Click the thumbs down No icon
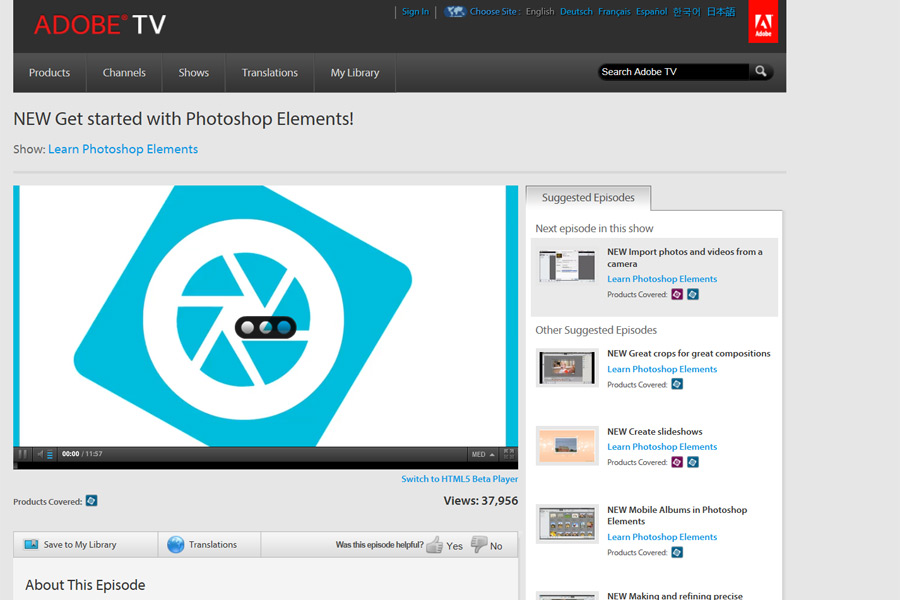This screenshot has width=900, height=600. coord(478,545)
